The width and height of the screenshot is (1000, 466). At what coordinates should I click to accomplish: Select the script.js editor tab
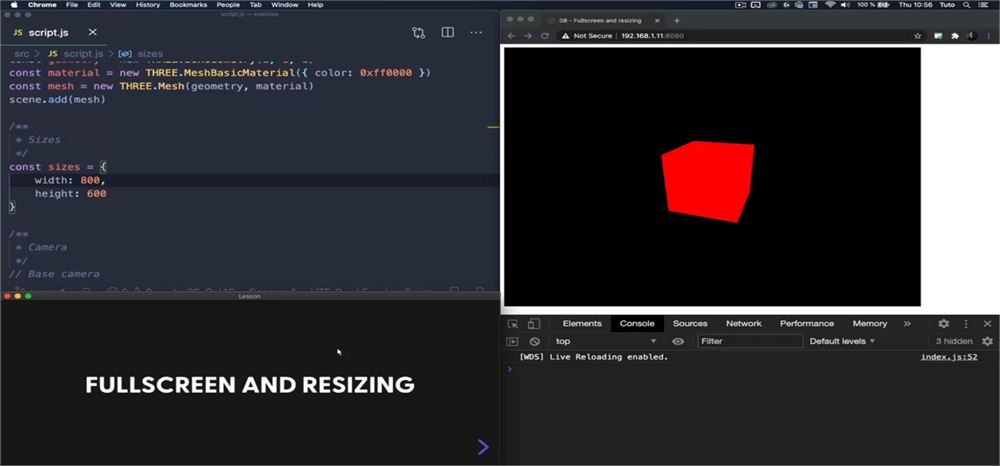pyautogui.click(x=50, y=32)
